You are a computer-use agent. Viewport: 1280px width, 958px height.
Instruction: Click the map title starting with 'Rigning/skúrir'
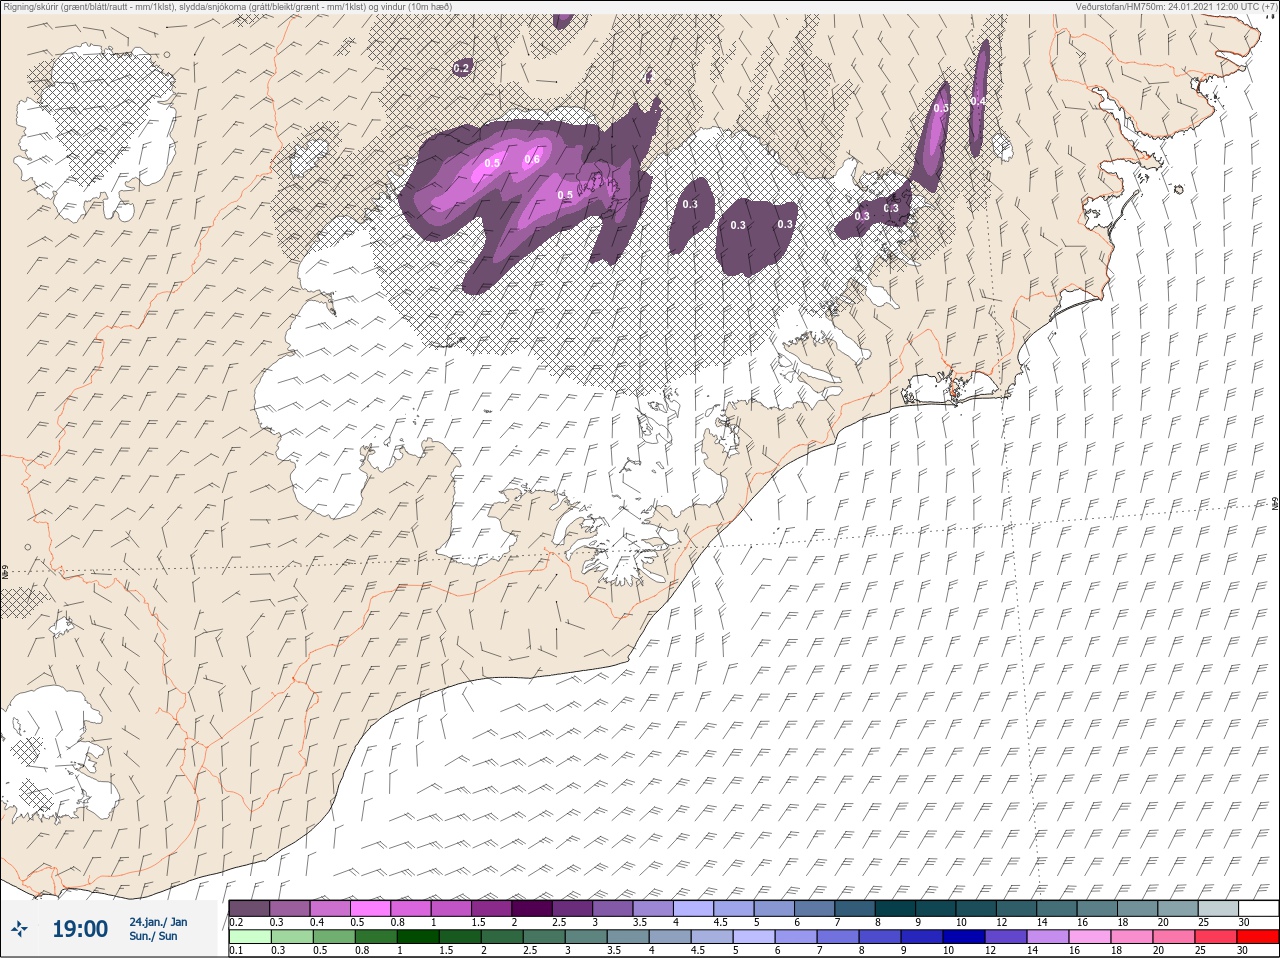(x=226, y=6)
